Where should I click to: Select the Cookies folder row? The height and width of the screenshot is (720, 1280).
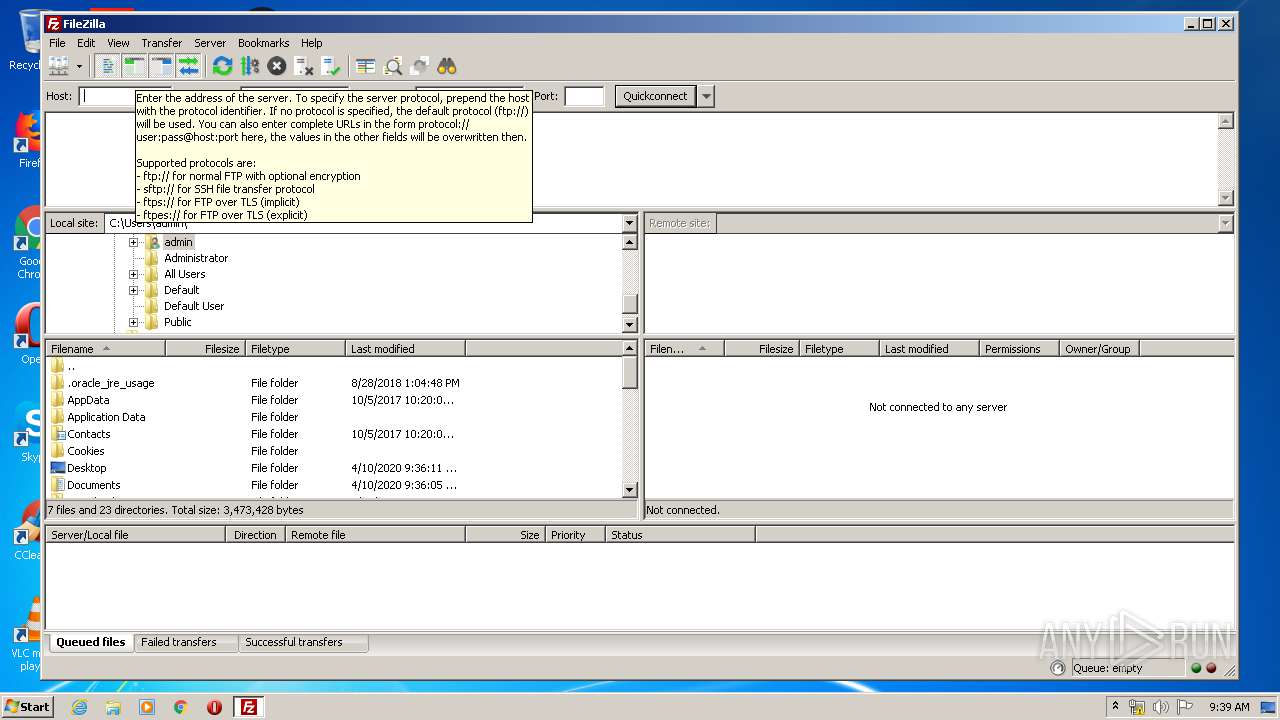tap(334, 451)
